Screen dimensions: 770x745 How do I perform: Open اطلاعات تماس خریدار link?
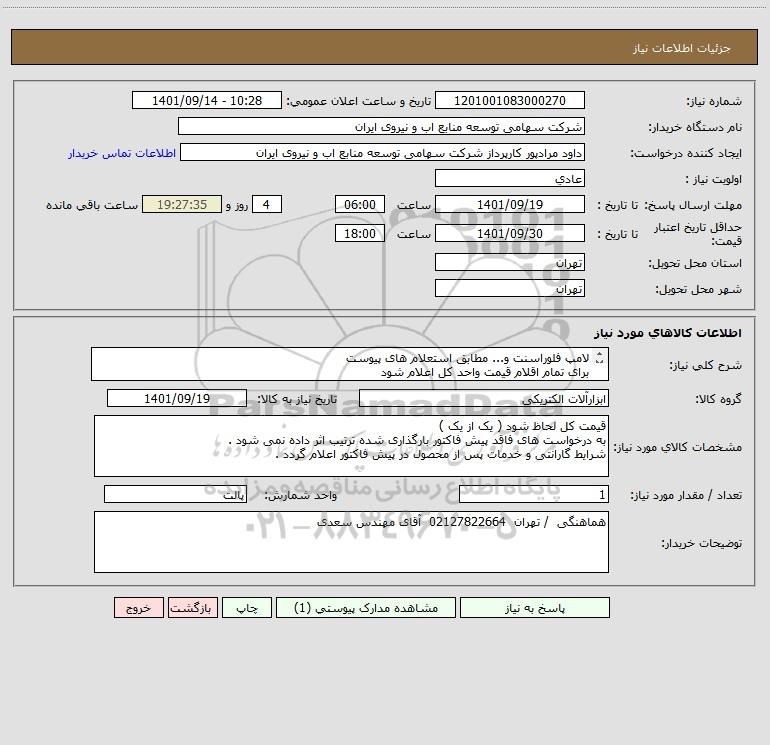(122, 153)
